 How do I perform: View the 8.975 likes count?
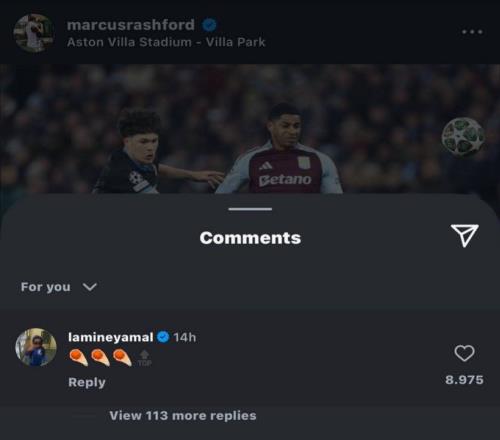[x=464, y=380]
